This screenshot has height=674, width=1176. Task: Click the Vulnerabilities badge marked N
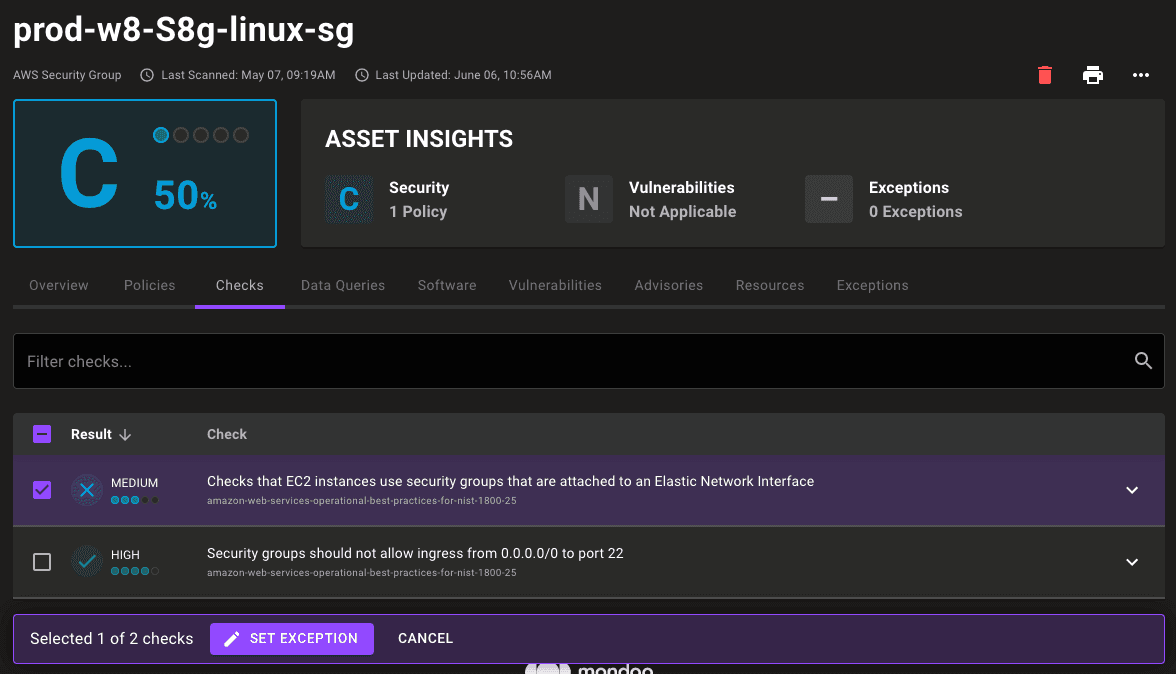tap(588, 199)
